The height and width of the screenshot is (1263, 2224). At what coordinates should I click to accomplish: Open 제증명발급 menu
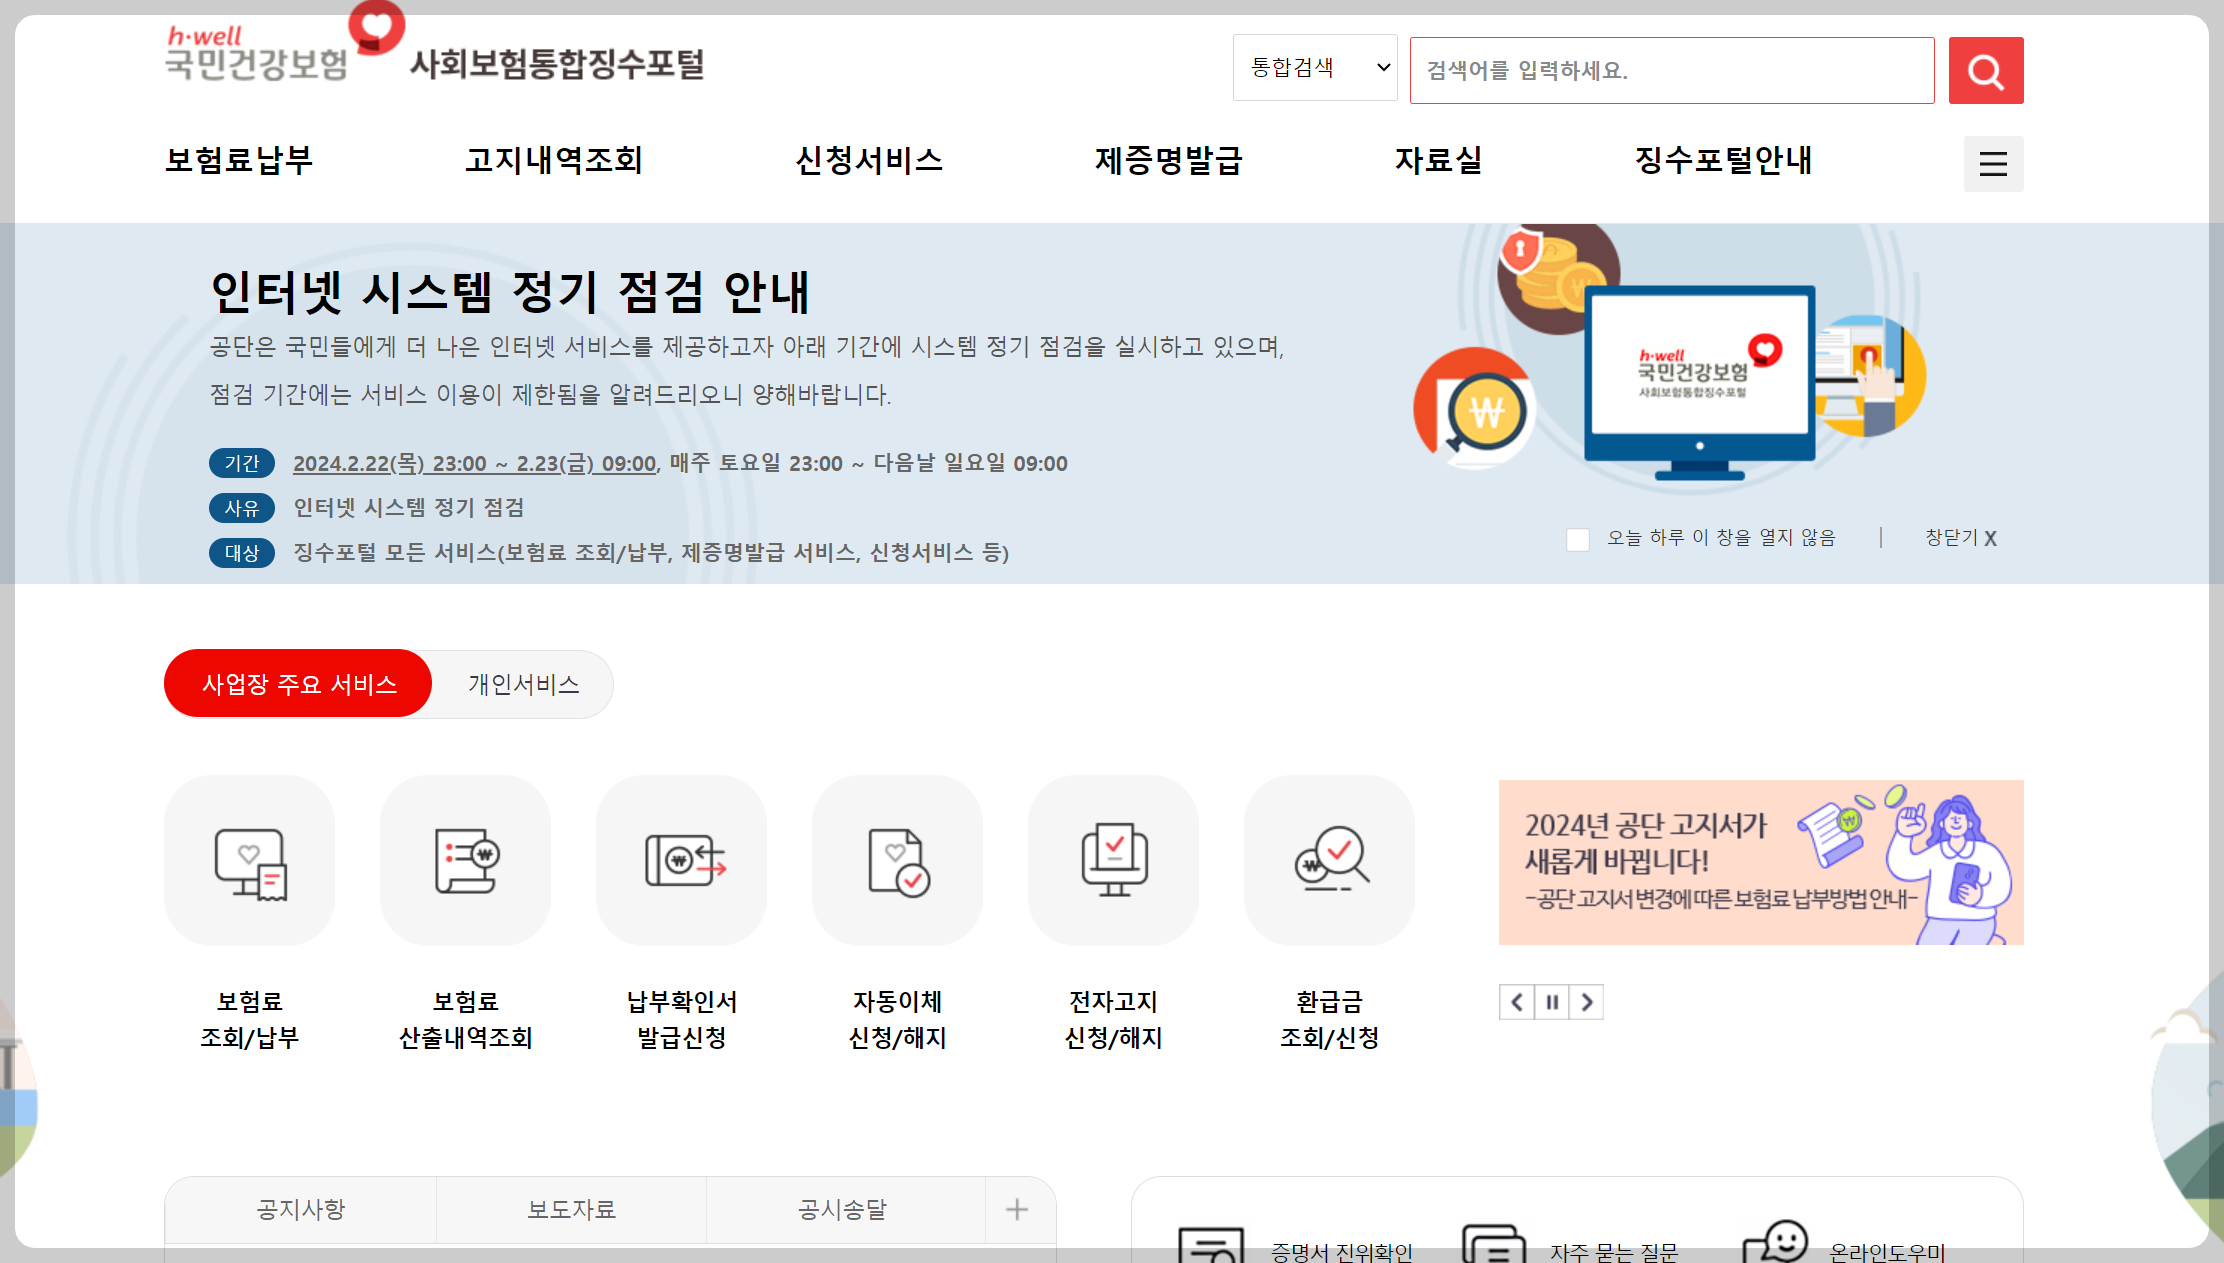[1168, 161]
